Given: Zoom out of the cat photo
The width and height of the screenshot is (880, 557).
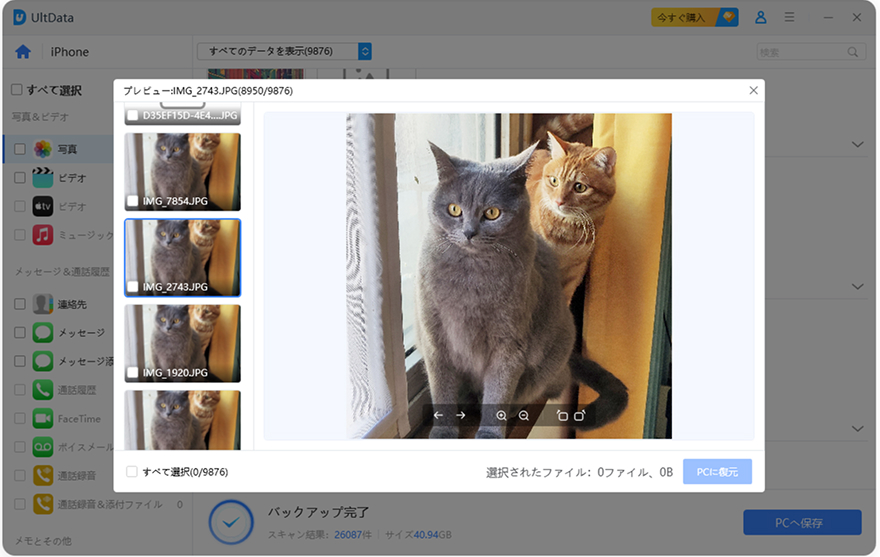Looking at the screenshot, I should 524,416.
